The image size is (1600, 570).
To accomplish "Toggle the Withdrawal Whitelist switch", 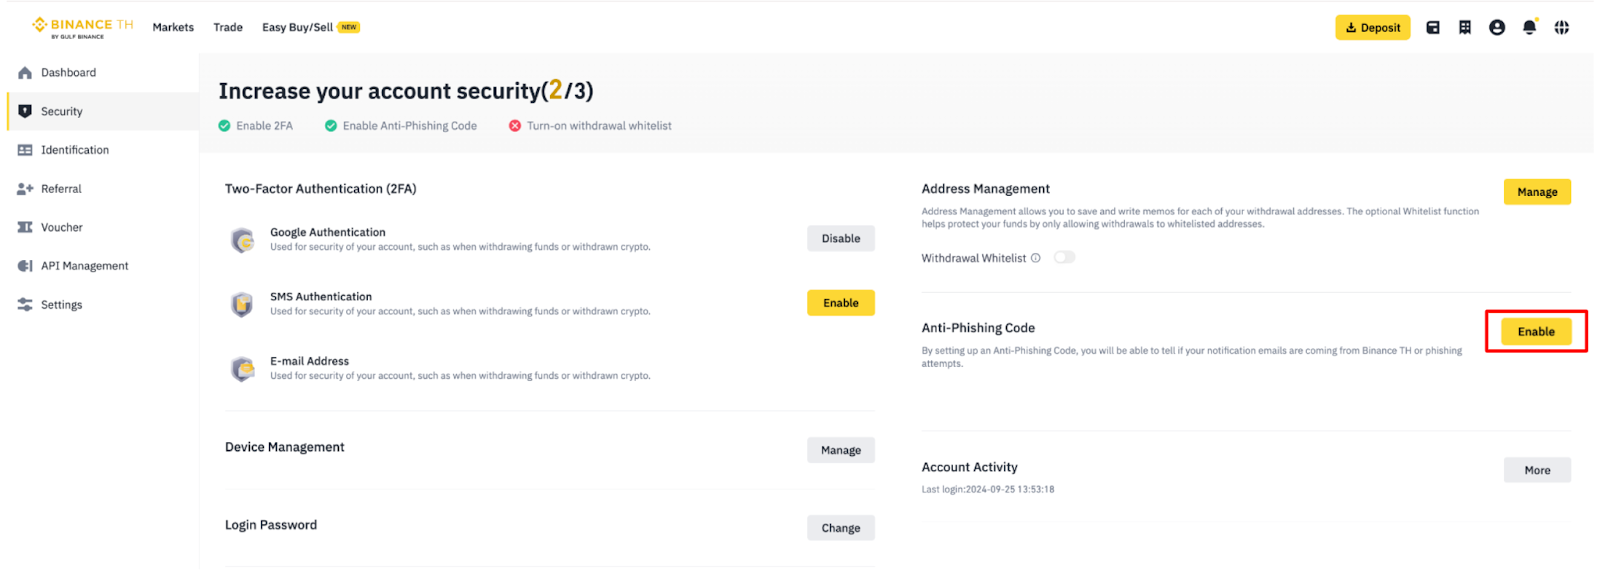I will click(x=1064, y=258).
